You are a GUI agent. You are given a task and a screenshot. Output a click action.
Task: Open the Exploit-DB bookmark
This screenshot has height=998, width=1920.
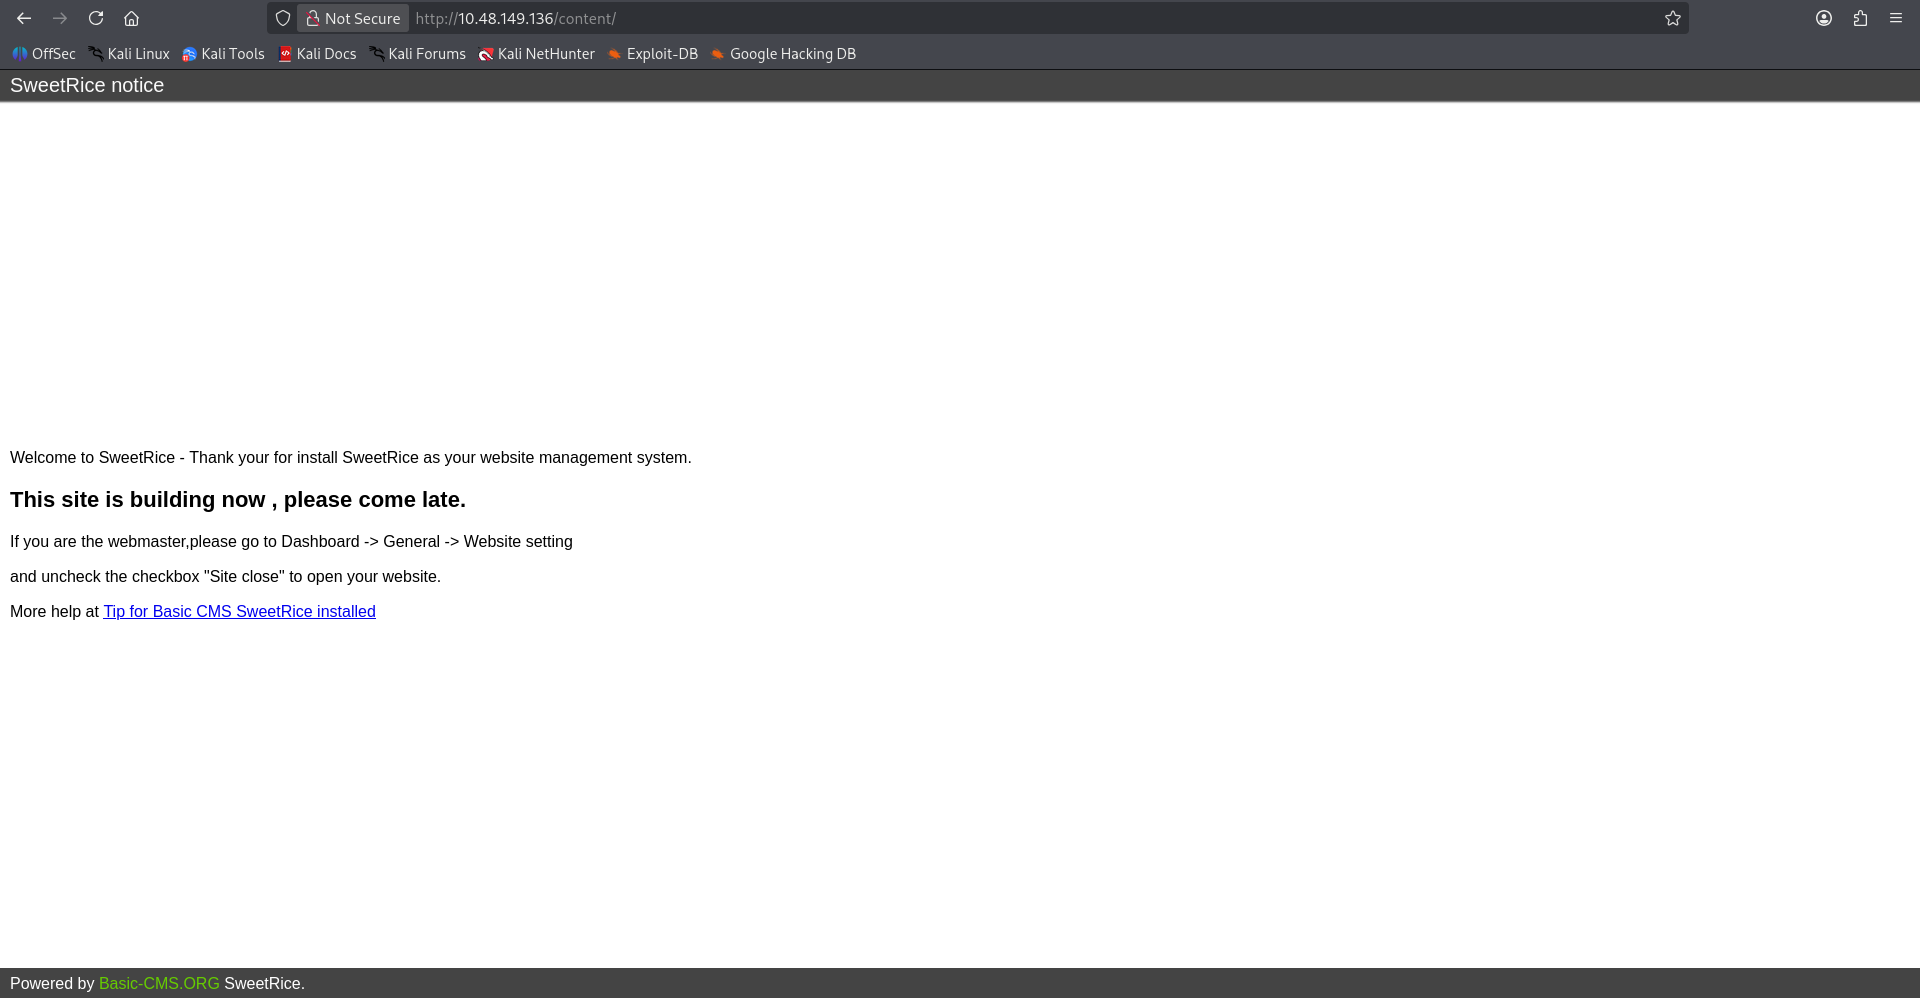tap(652, 54)
